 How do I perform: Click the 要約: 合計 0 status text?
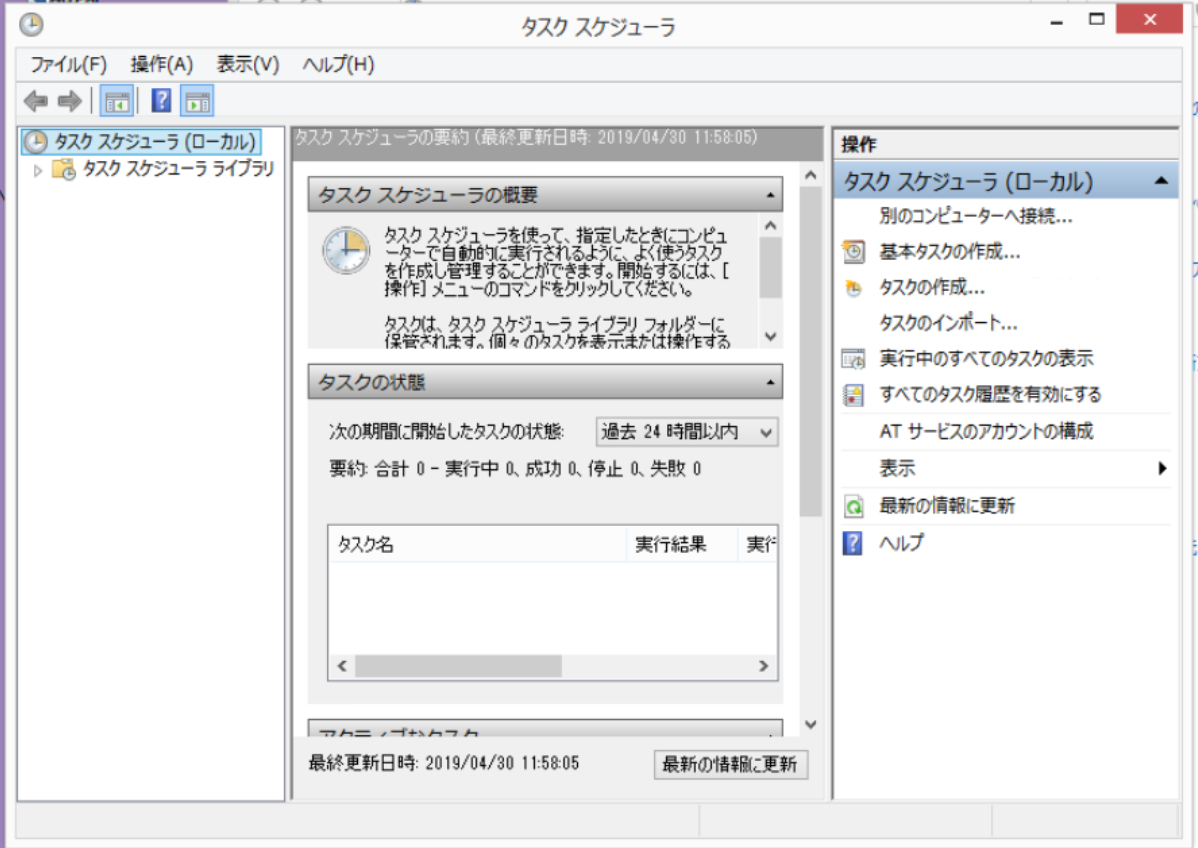pyautogui.click(x=514, y=468)
